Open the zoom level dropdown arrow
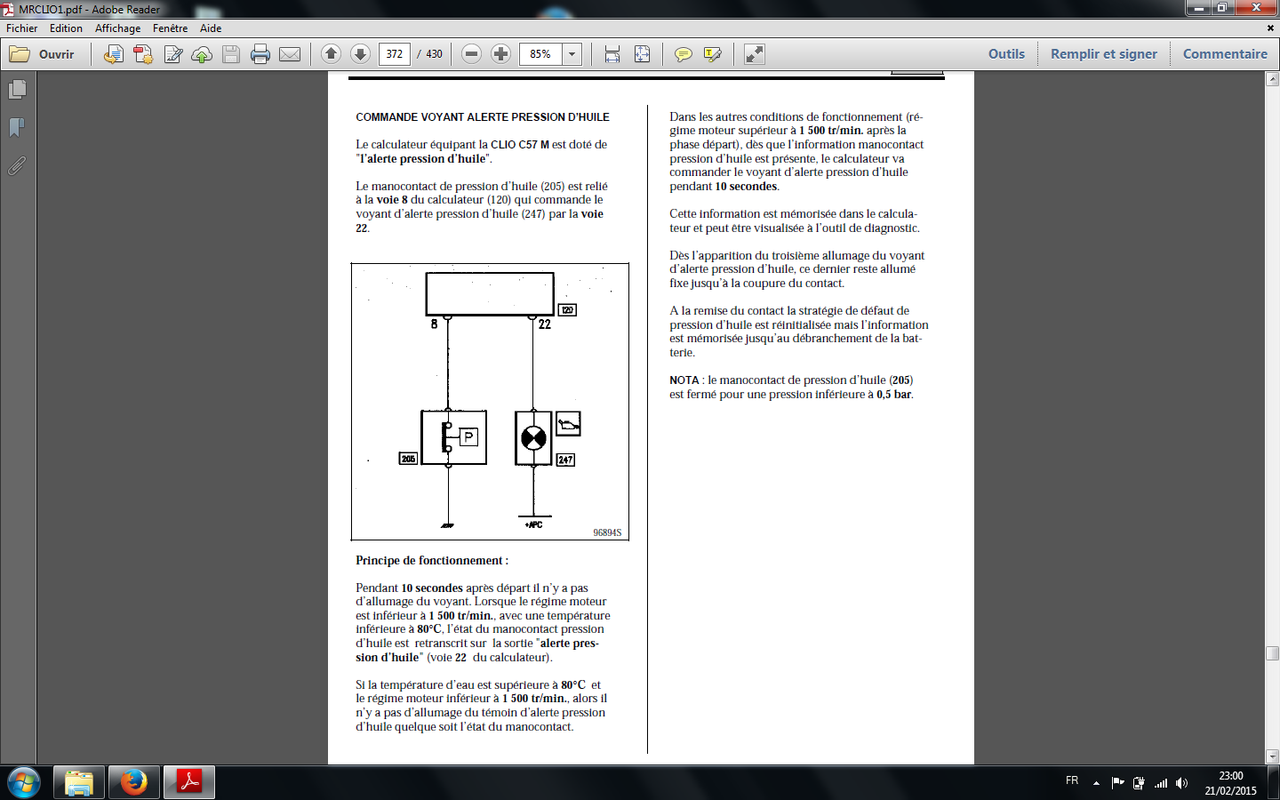The image size is (1280, 800). tap(572, 54)
